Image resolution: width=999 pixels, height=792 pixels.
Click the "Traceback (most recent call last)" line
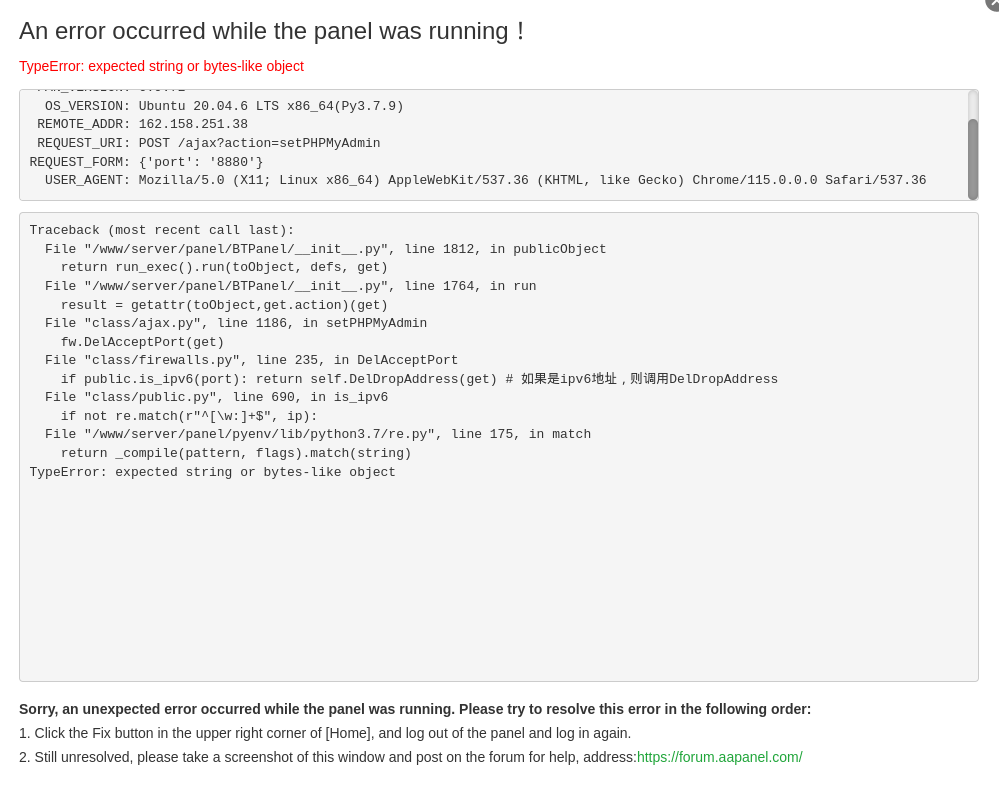[162, 231]
